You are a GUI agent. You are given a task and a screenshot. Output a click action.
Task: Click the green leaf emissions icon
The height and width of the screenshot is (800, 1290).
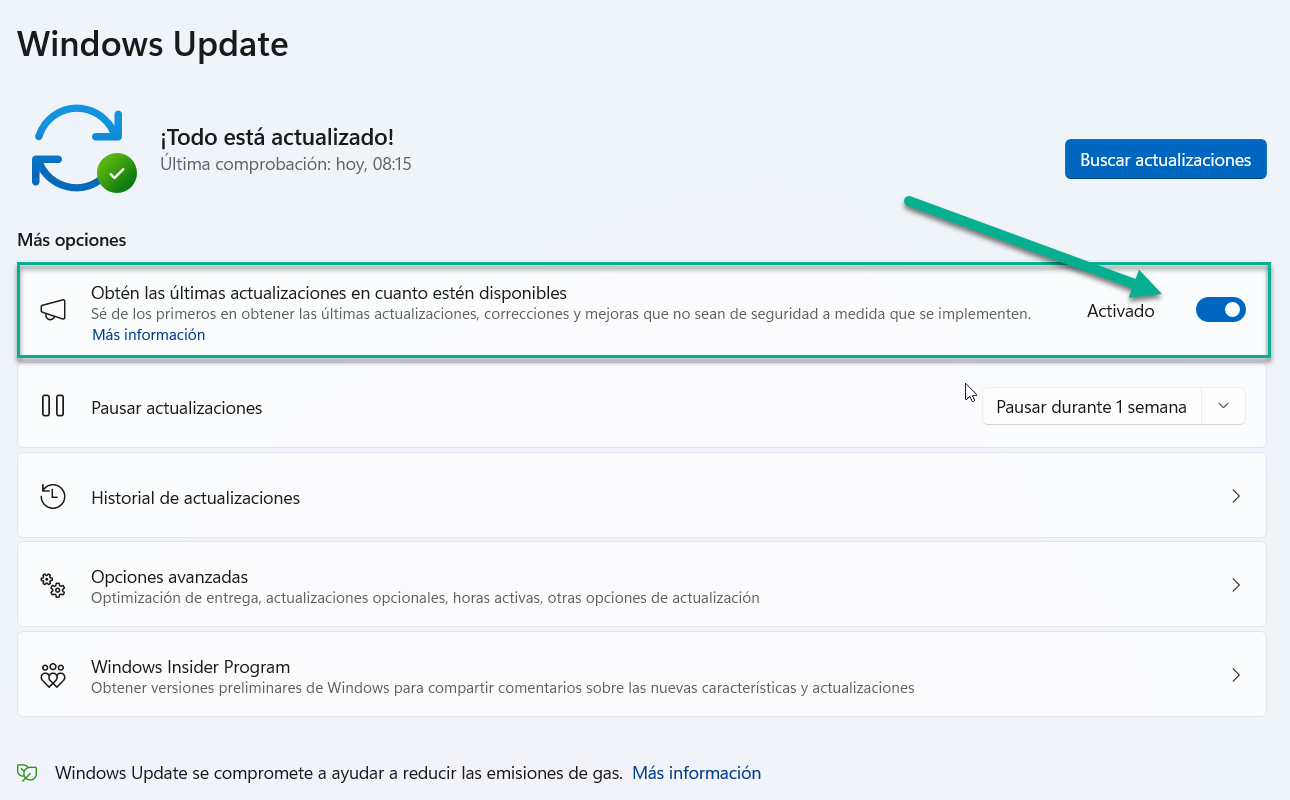28,773
